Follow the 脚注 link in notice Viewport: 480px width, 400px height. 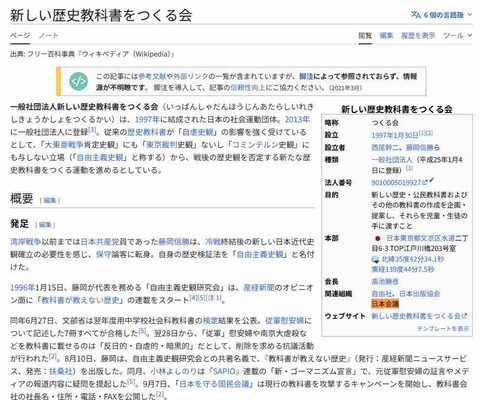click(306, 76)
